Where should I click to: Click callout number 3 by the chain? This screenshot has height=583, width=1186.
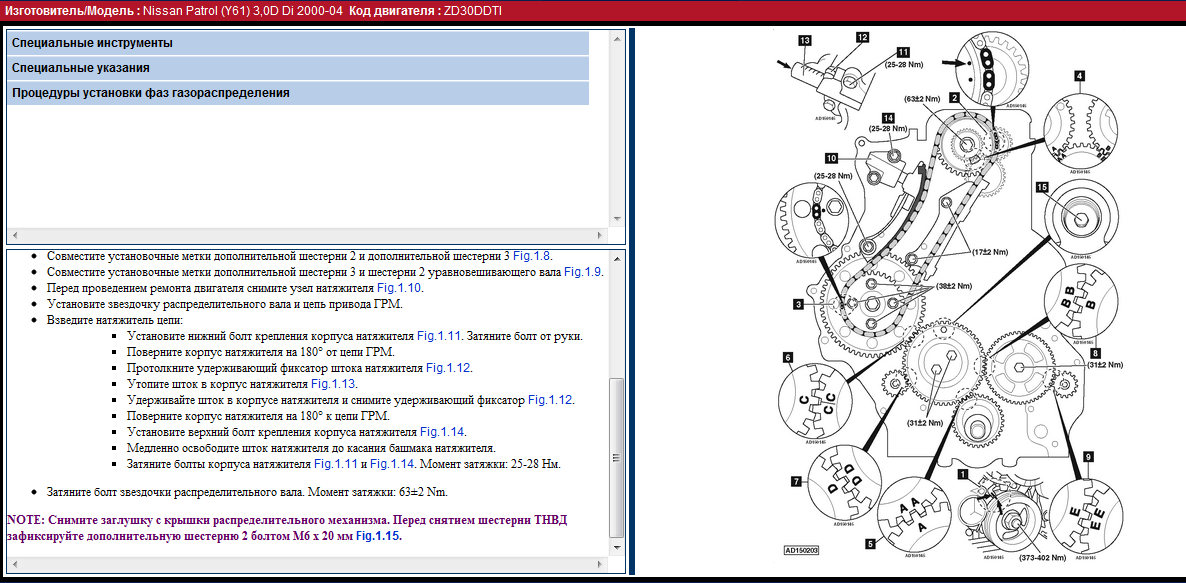[x=799, y=304]
